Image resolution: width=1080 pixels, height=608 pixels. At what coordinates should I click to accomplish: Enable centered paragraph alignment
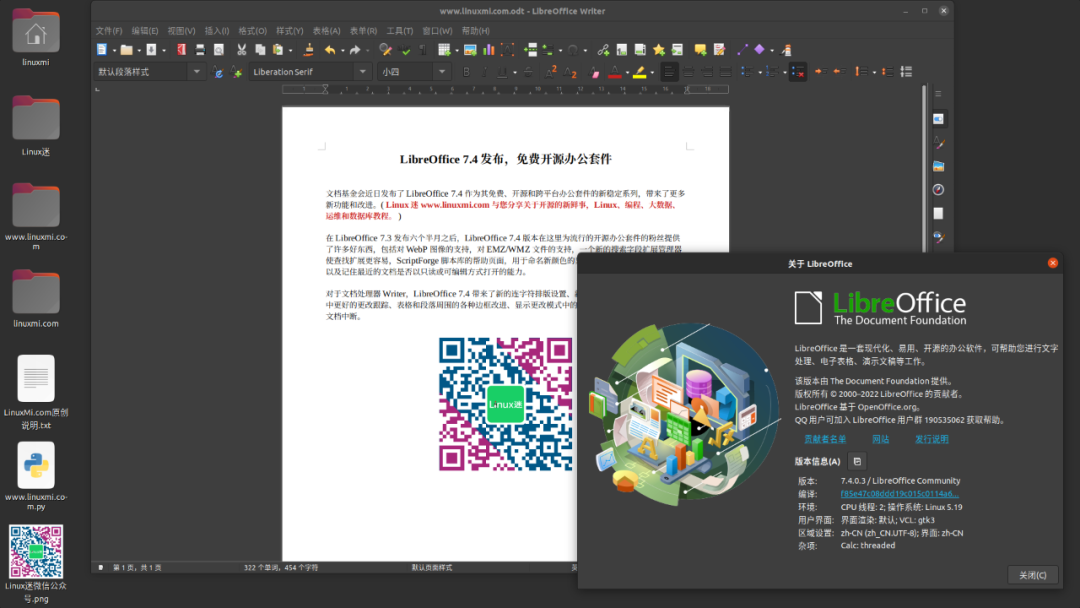coord(689,71)
